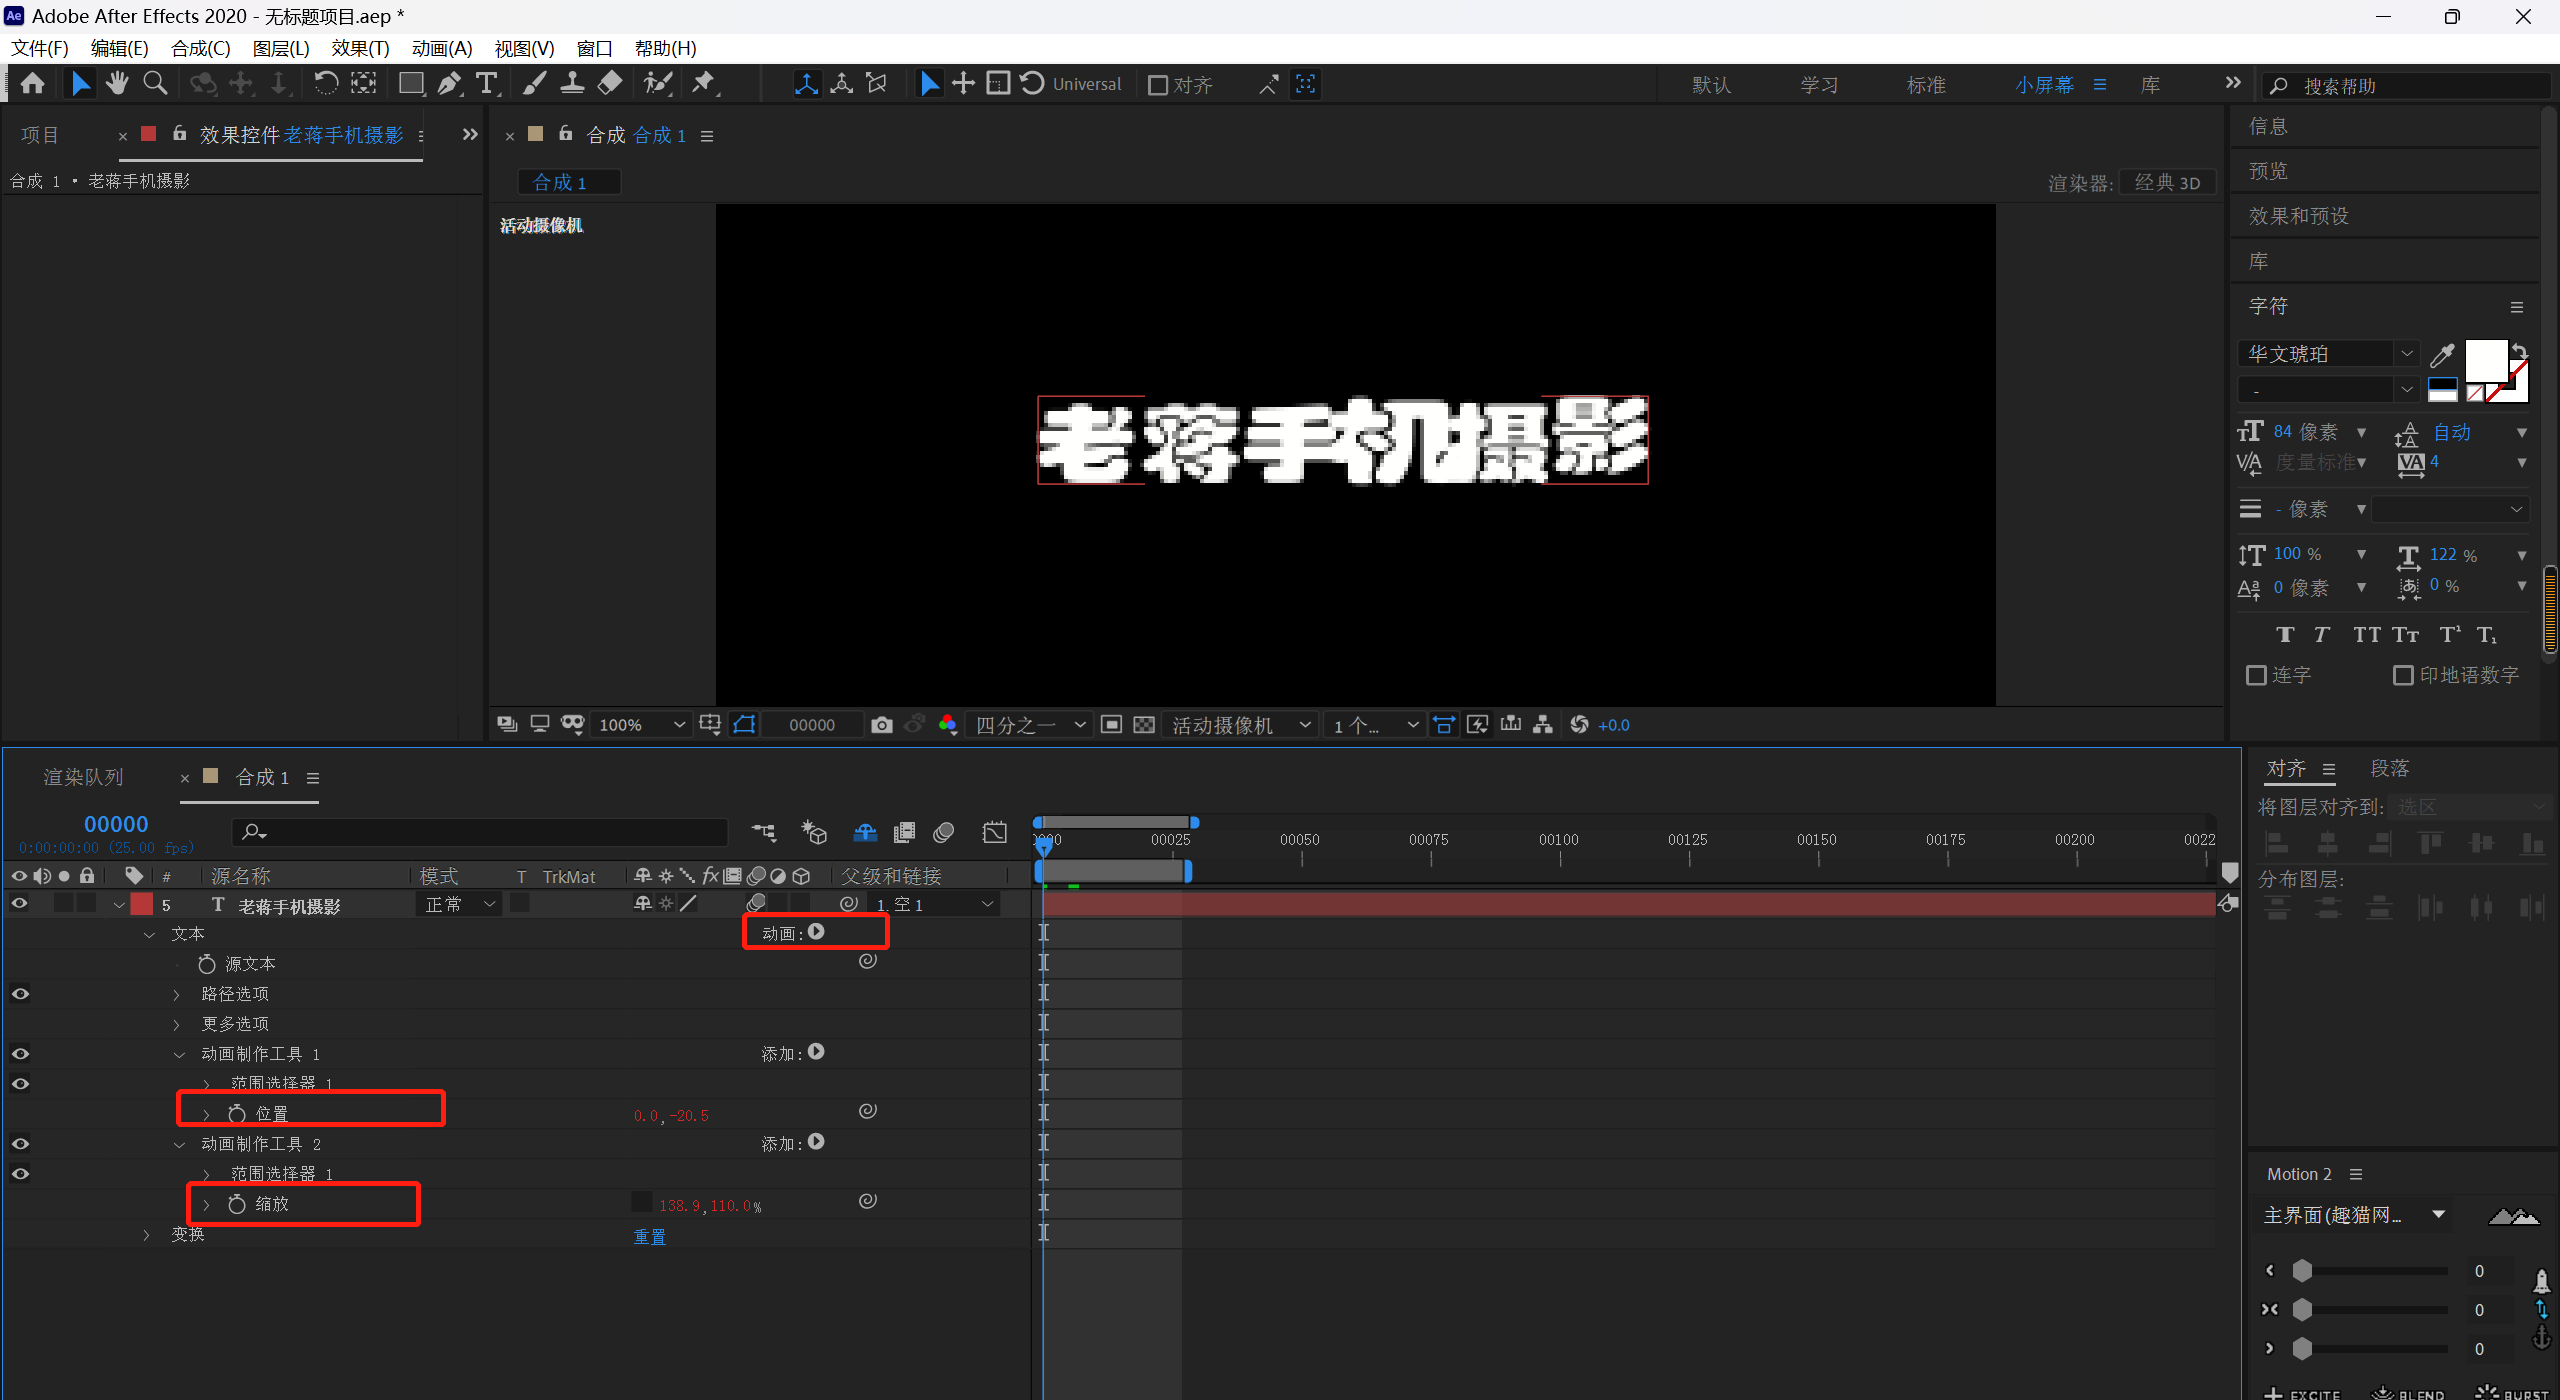This screenshot has height=1400, width=2560.
Task: Click the white fill color swatch
Action: pos(2485,360)
